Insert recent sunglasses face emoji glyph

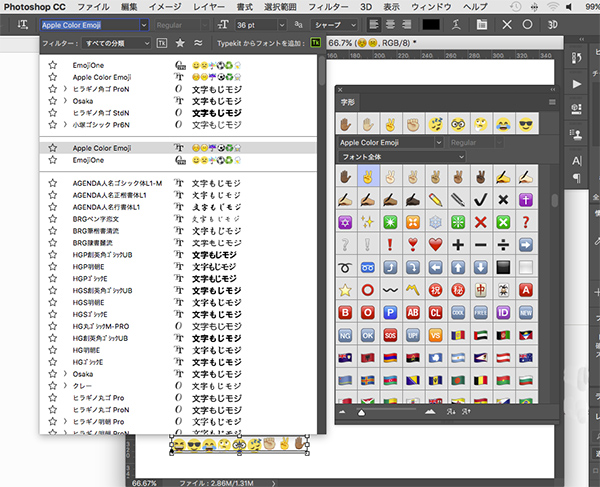pyautogui.click(x=526, y=124)
